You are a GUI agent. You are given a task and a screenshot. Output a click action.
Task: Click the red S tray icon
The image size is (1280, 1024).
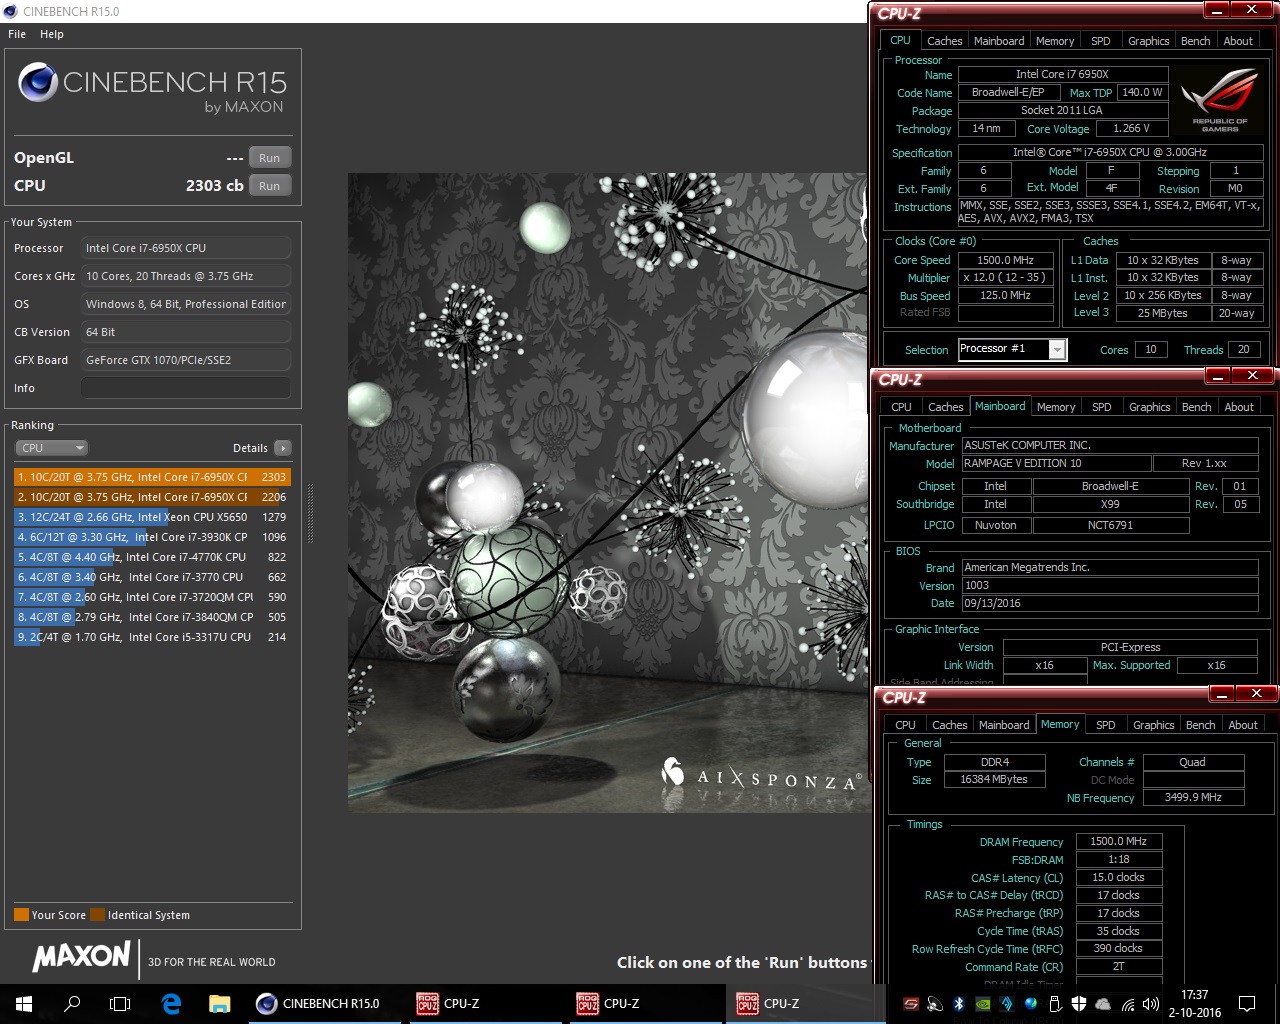911,1004
